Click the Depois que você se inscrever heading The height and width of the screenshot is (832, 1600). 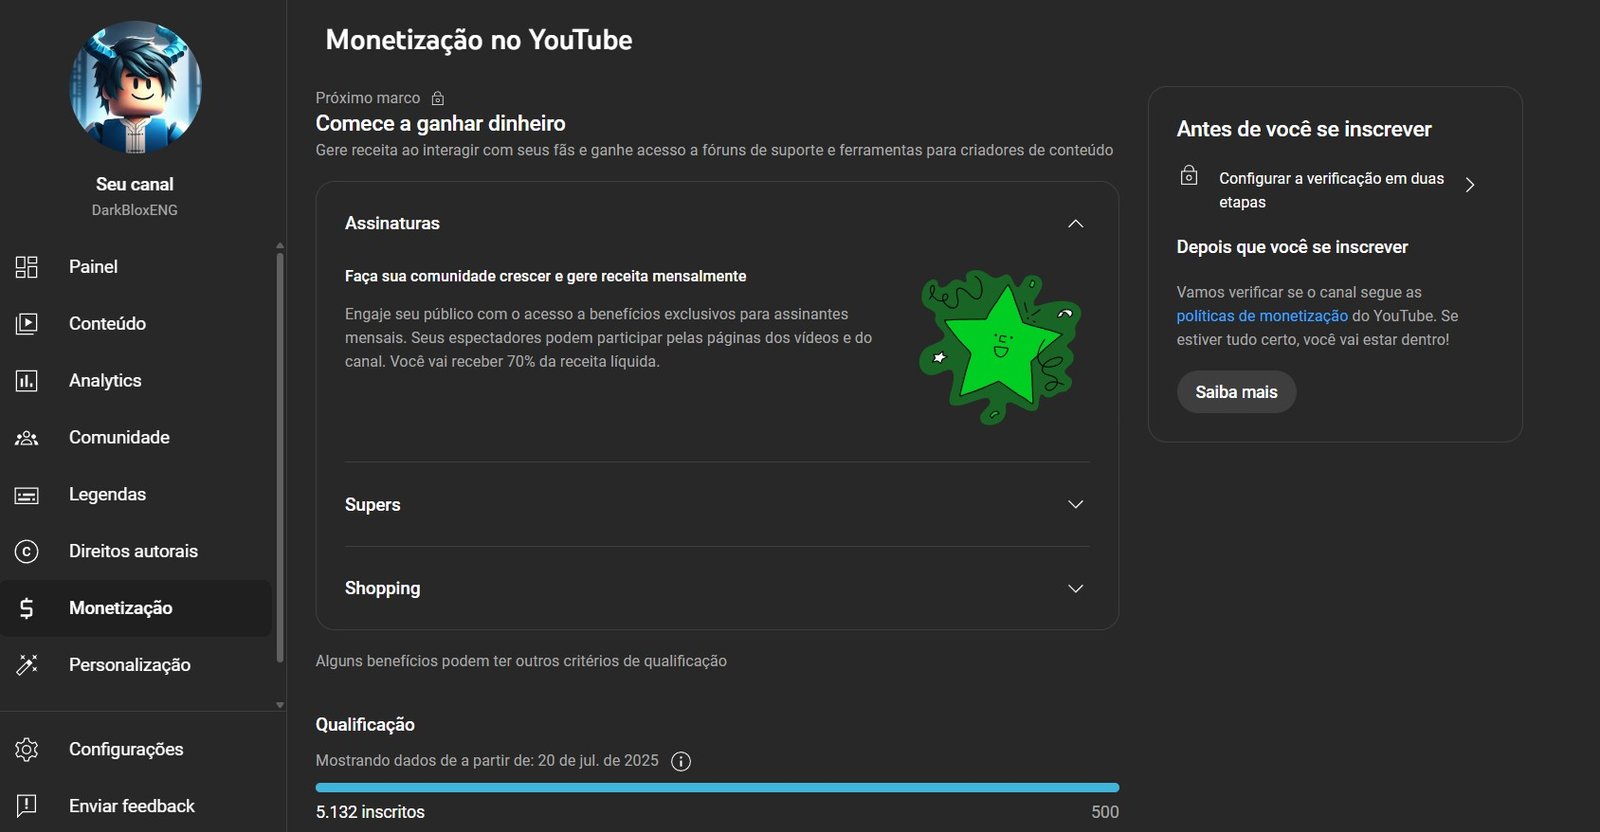coord(1292,247)
